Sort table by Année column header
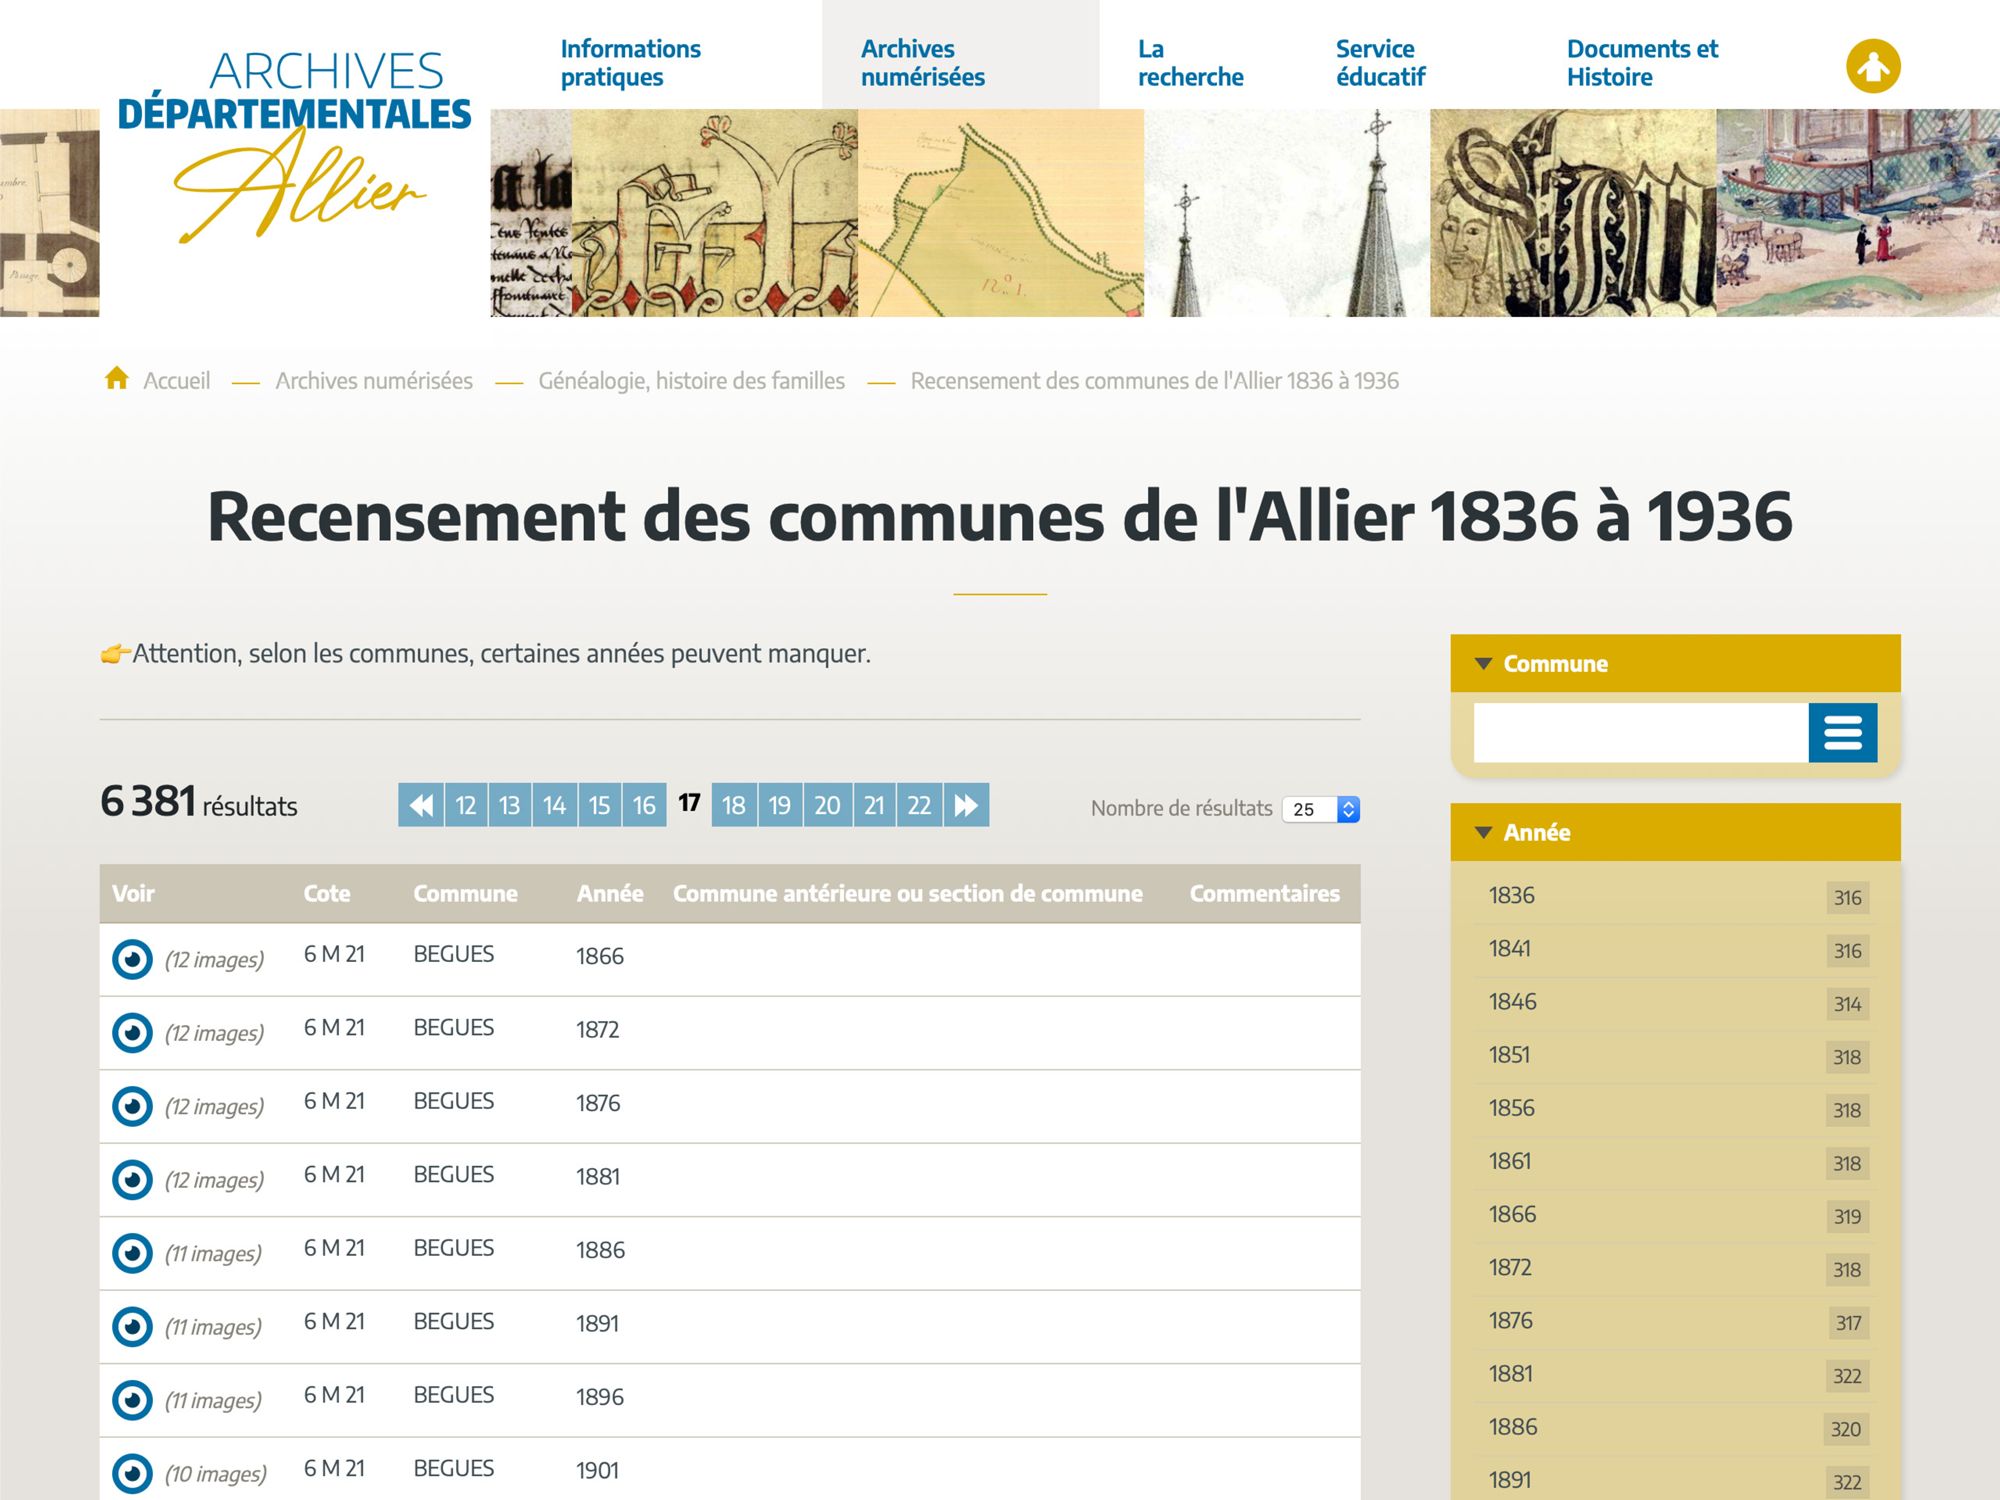 [609, 894]
